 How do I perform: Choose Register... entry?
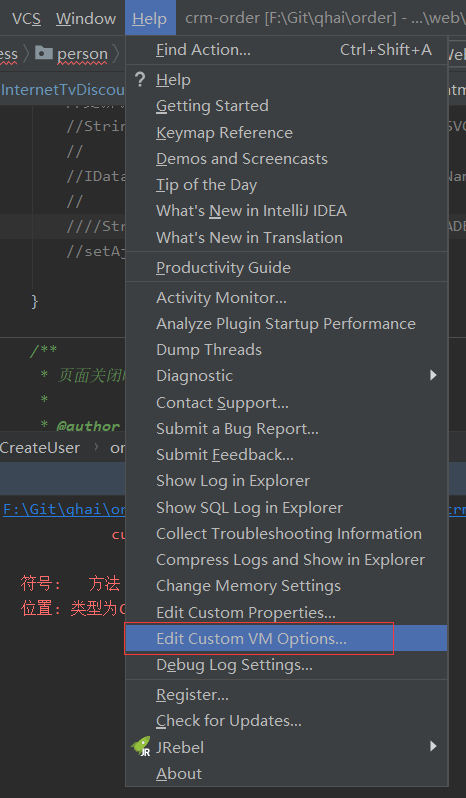286,695
